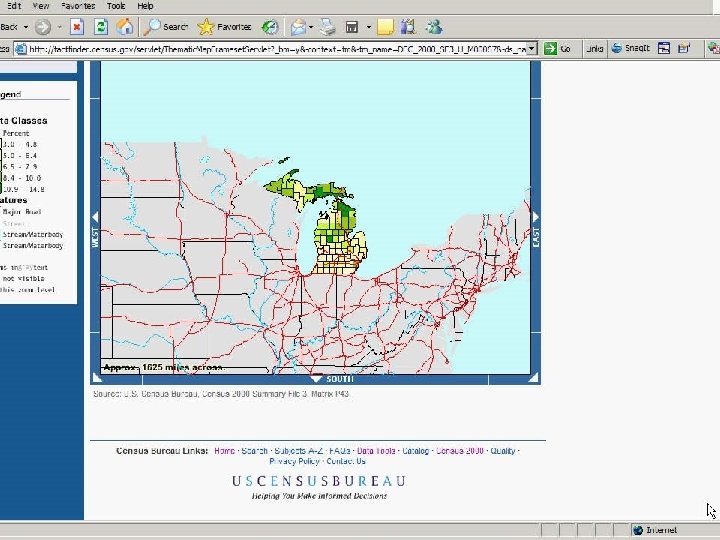Open the Forward history dropdown arrow

60,27
